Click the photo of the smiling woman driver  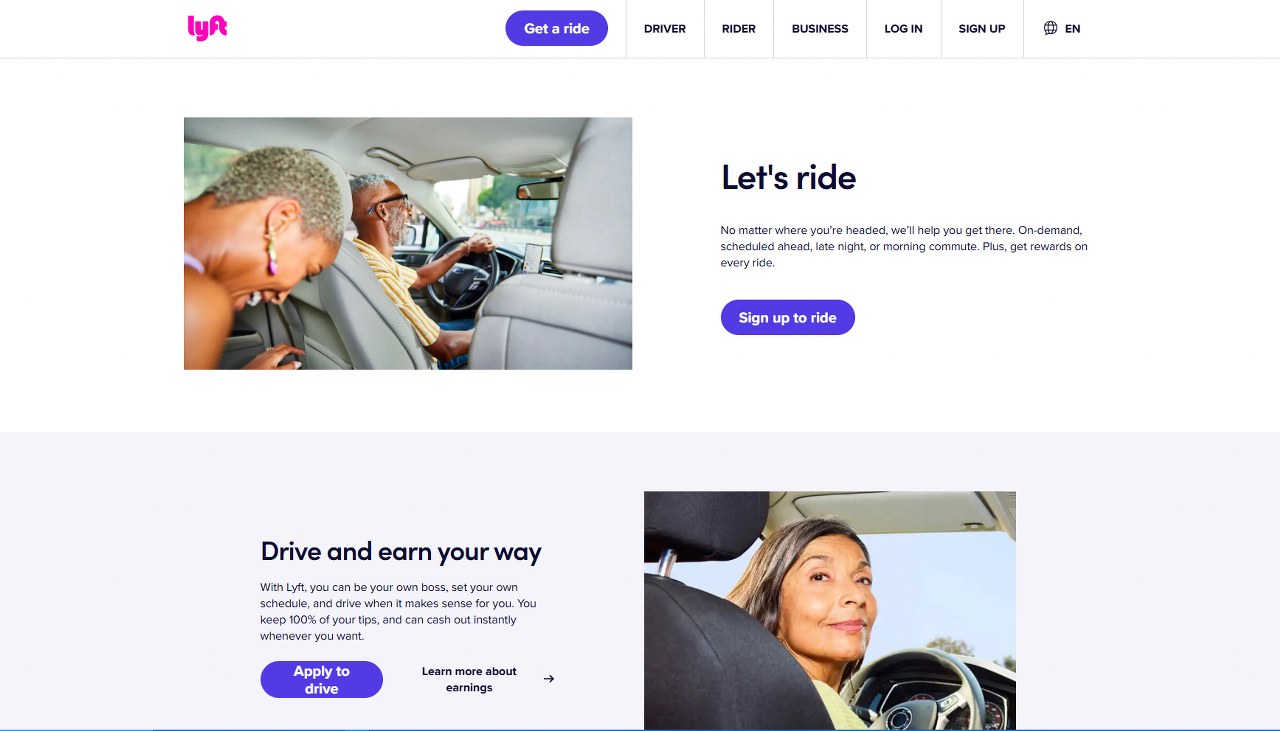click(x=830, y=610)
